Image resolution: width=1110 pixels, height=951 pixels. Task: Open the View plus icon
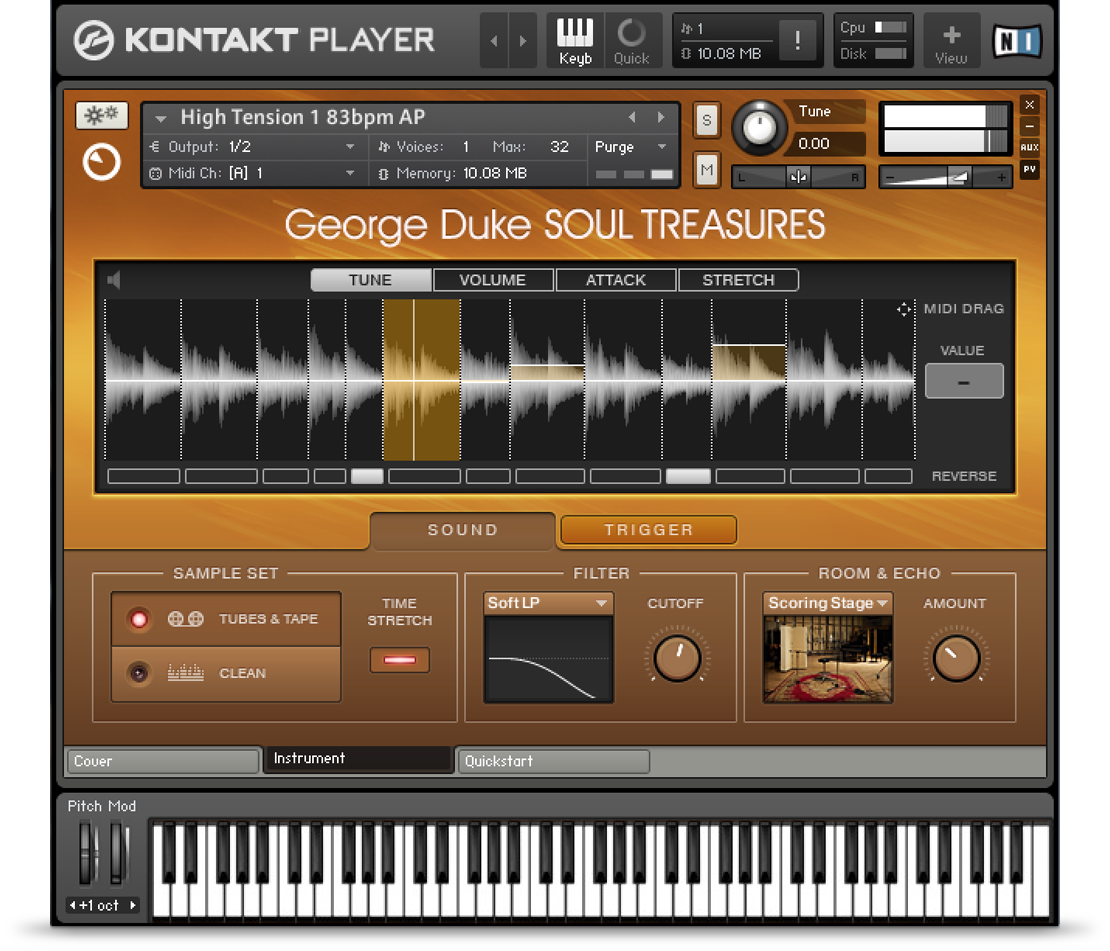pos(951,41)
